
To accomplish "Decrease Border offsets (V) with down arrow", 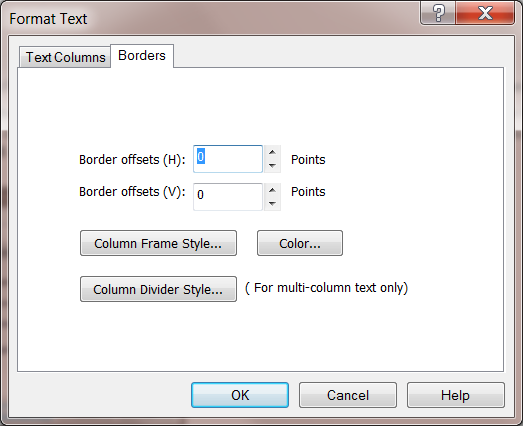I will coord(272,204).
